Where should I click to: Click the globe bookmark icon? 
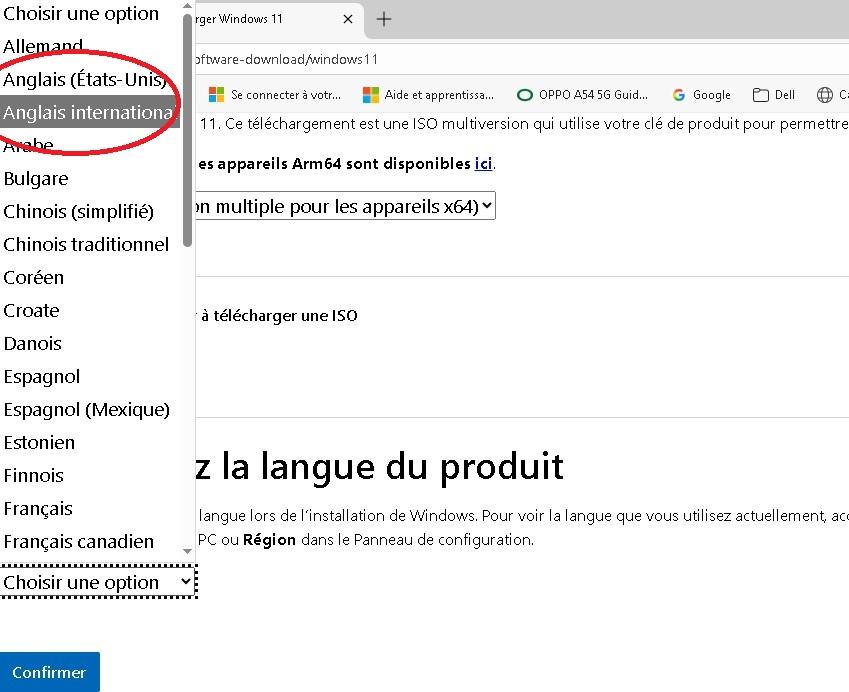click(x=825, y=95)
